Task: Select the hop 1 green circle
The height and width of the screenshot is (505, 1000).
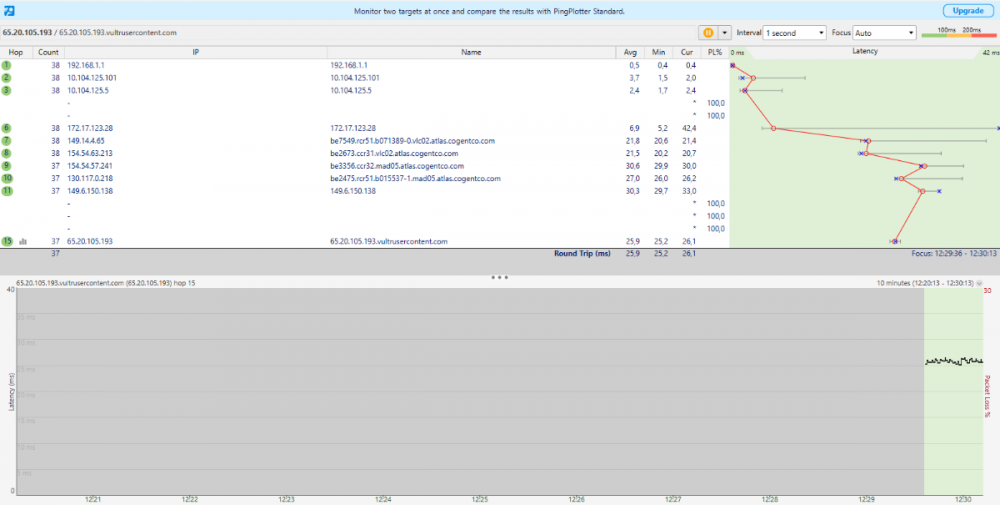Action: 7,65
